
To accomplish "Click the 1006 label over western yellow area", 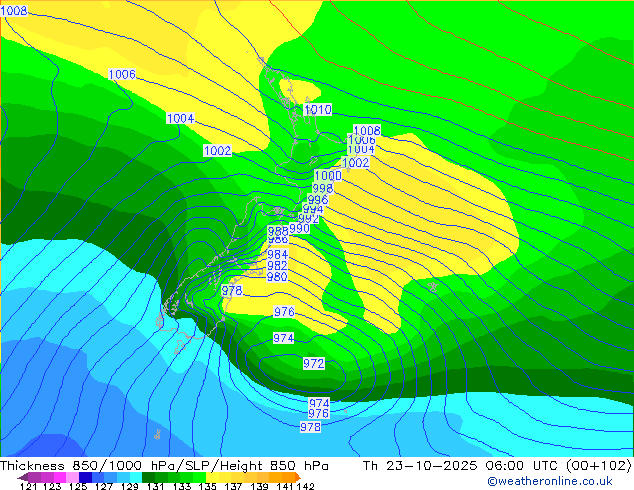I will pyautogui.click(x=122, y=74).
